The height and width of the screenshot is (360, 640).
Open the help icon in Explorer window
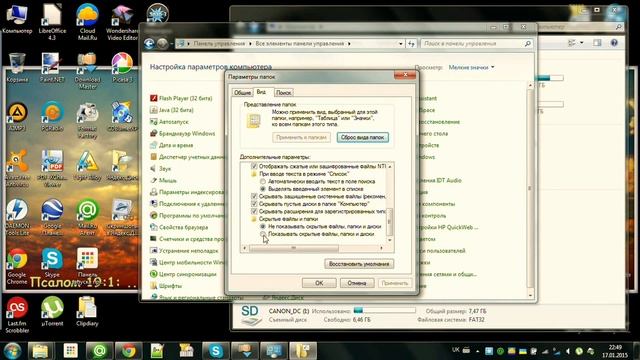coord(614,43)
